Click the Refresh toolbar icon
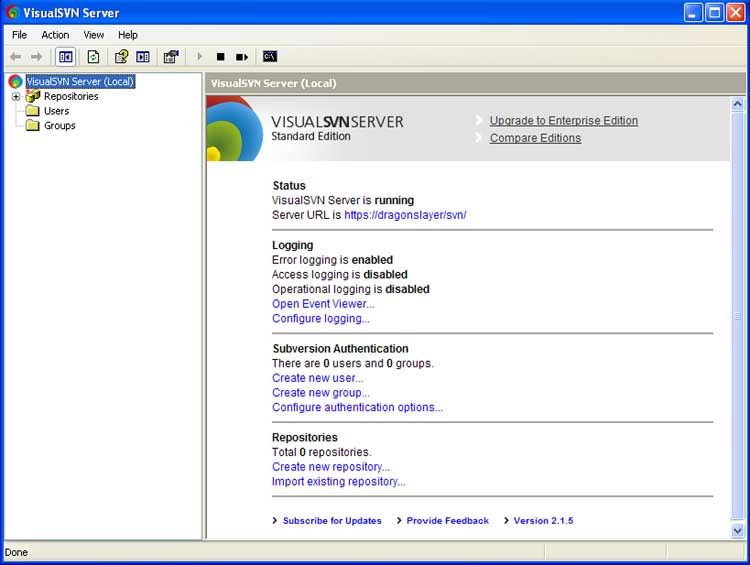Image resolution: width=750 pixels, height=565 pixels. [x=93, y=57]
